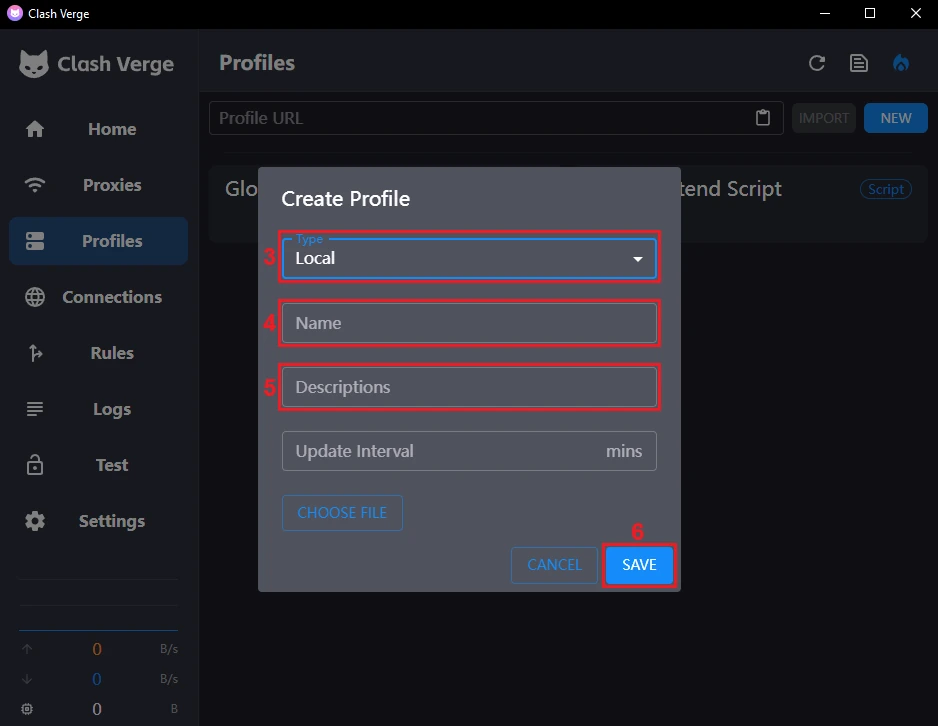Cancel the Create Profile dialog

click(554, 565)
